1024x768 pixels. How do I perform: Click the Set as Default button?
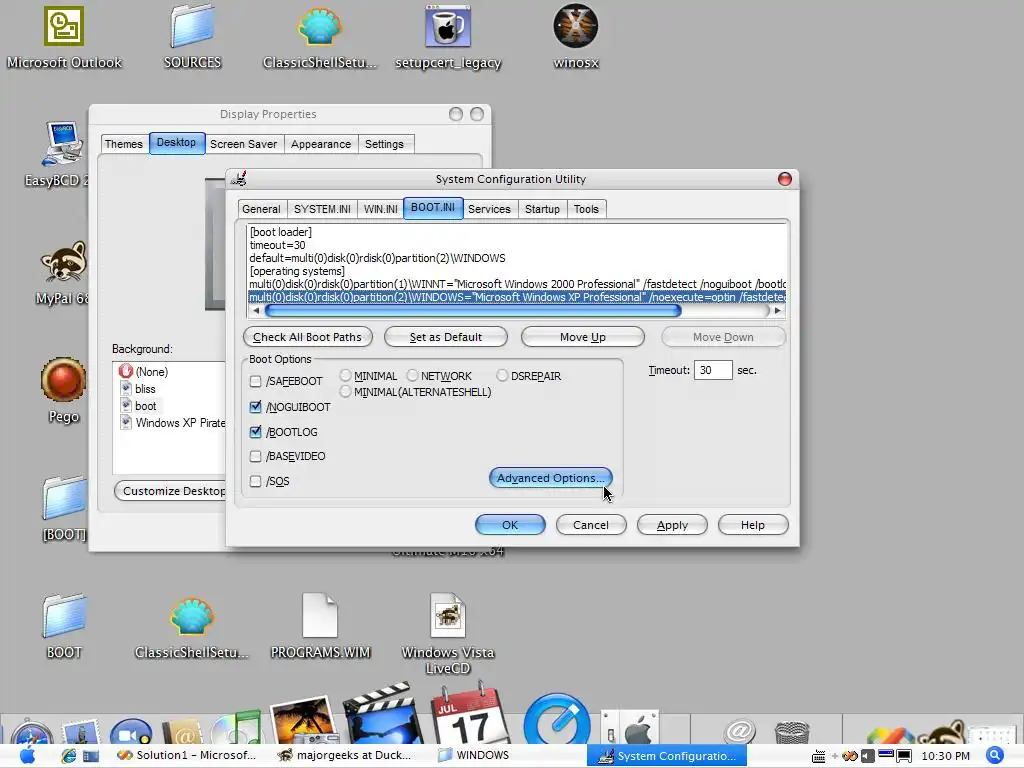pos(445,337)
